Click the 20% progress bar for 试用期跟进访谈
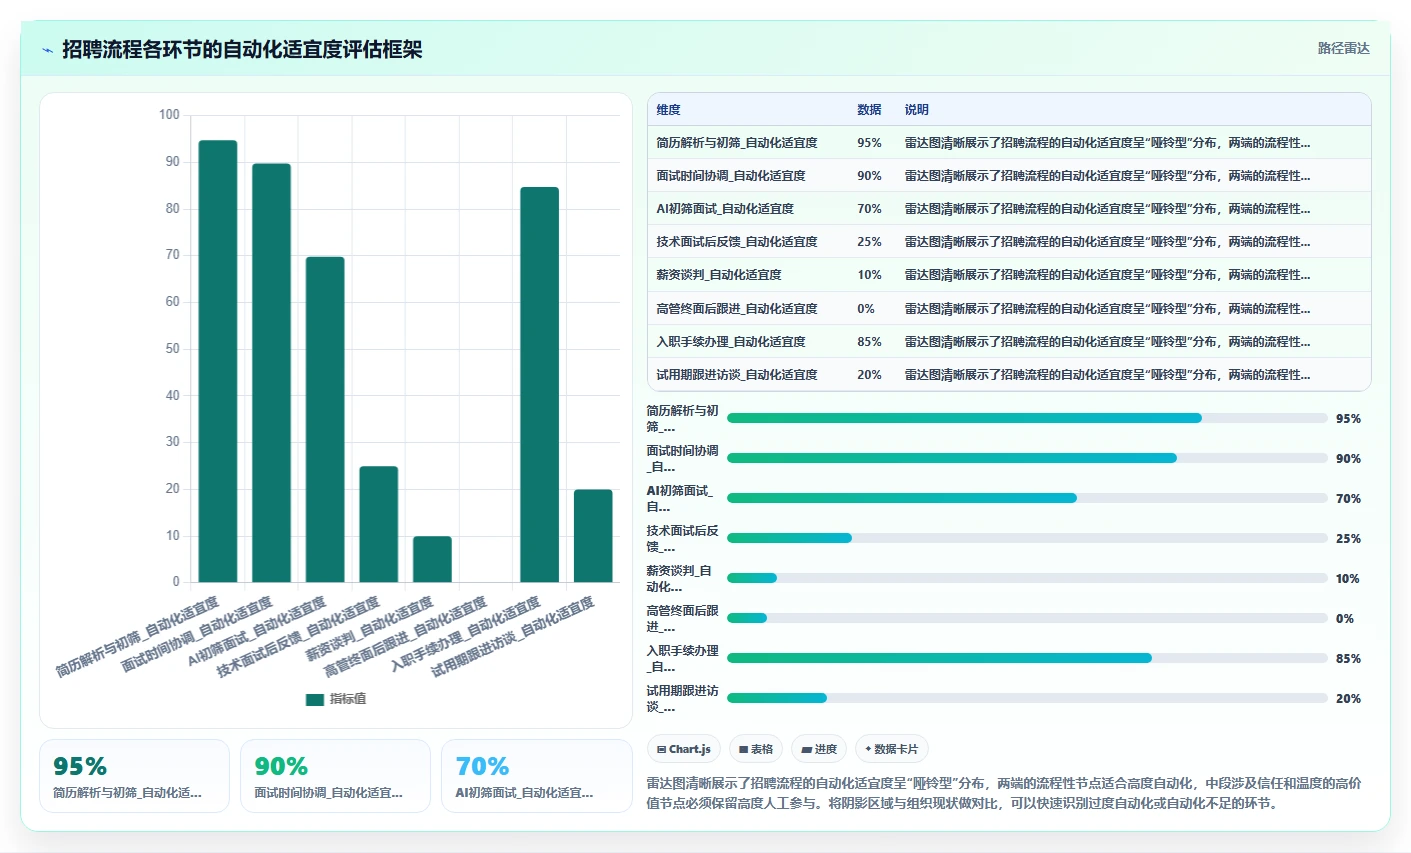 (1027, 698)
